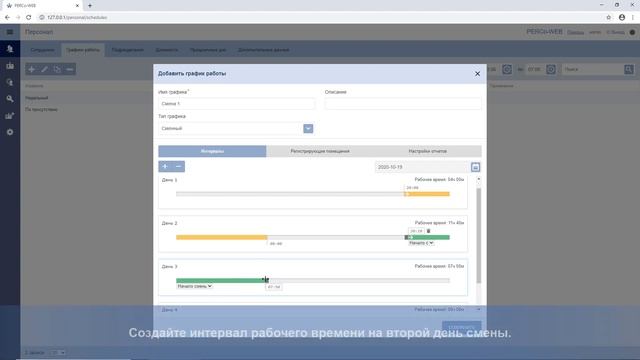Image resolution: width=640 pixels, height=360 pixels.
Task: Open the settings gear in the sidebar
Action: click(x=10, y=132)
